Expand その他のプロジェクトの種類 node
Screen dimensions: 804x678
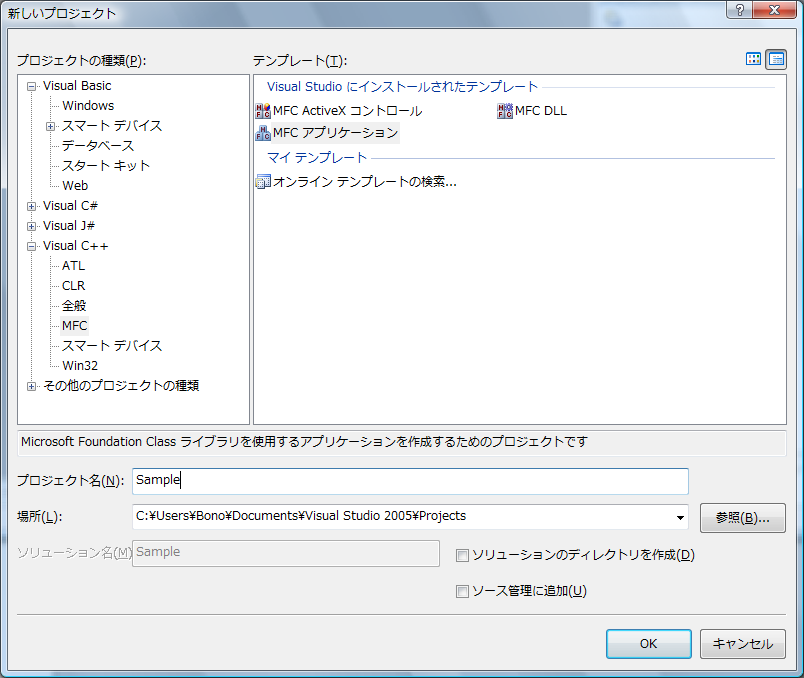(32, 386)
